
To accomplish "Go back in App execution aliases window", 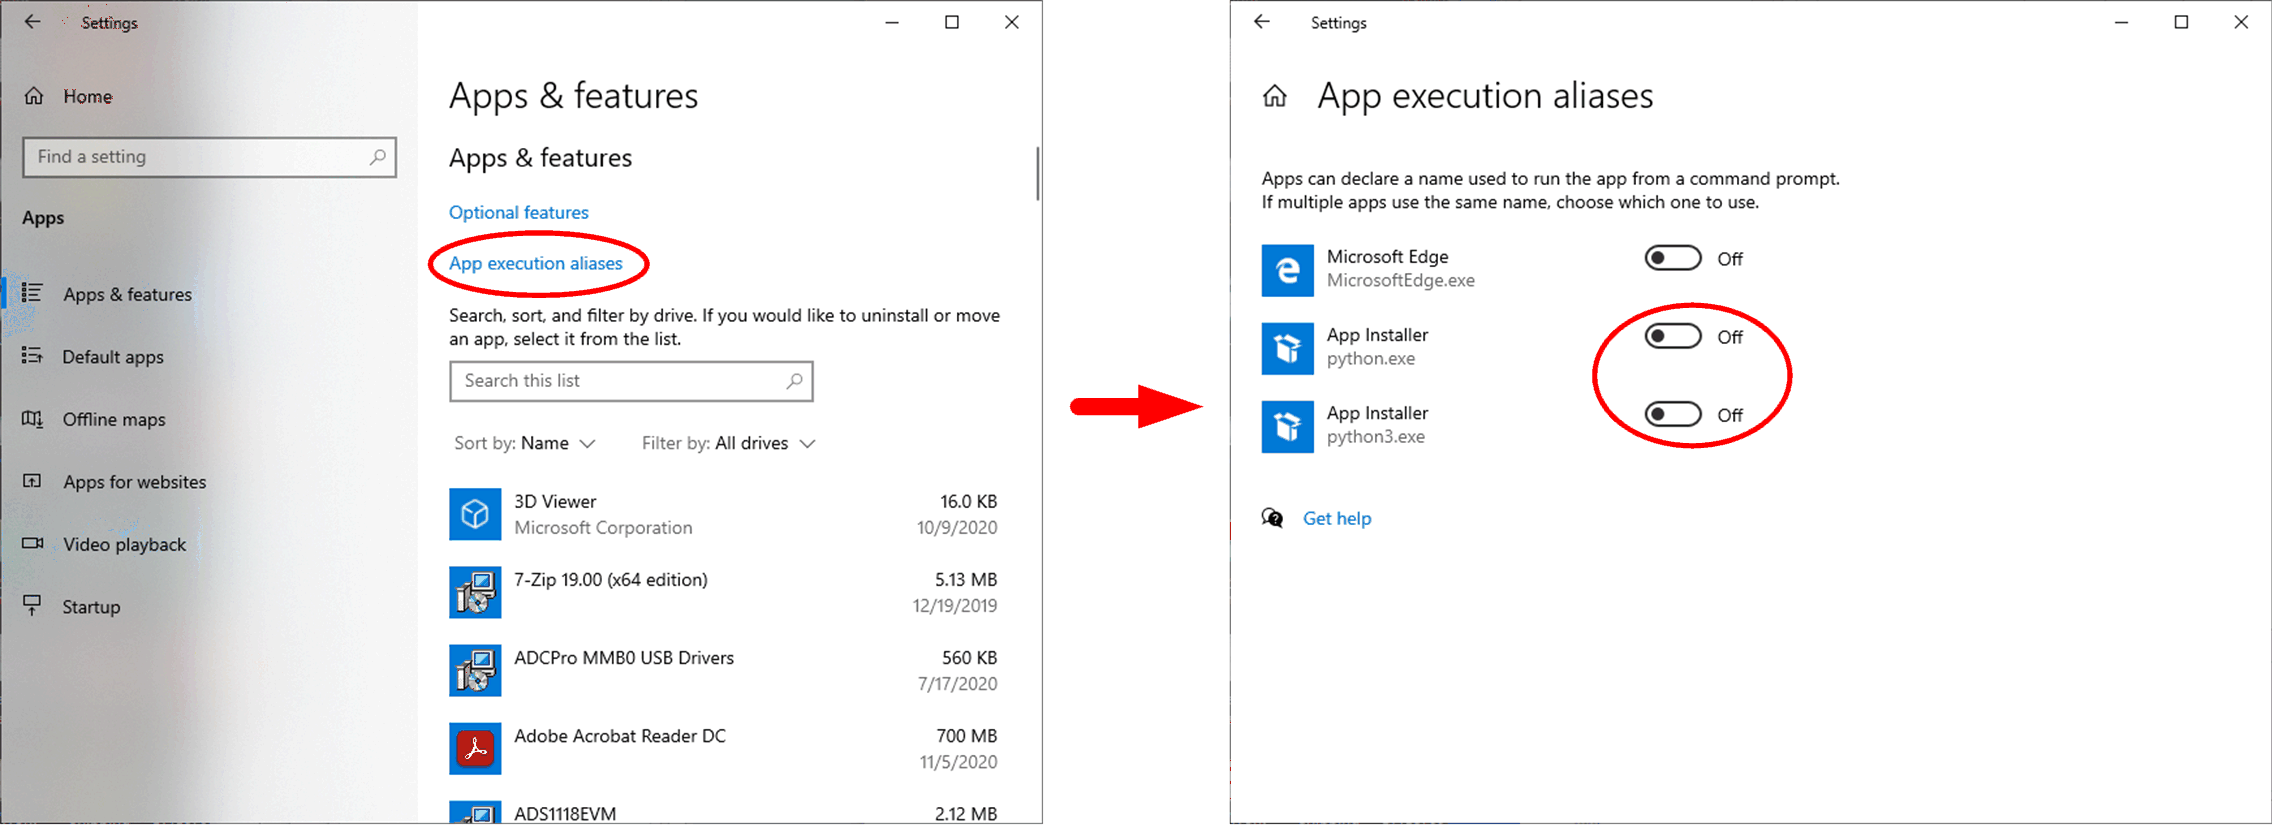I will 1262,21.
